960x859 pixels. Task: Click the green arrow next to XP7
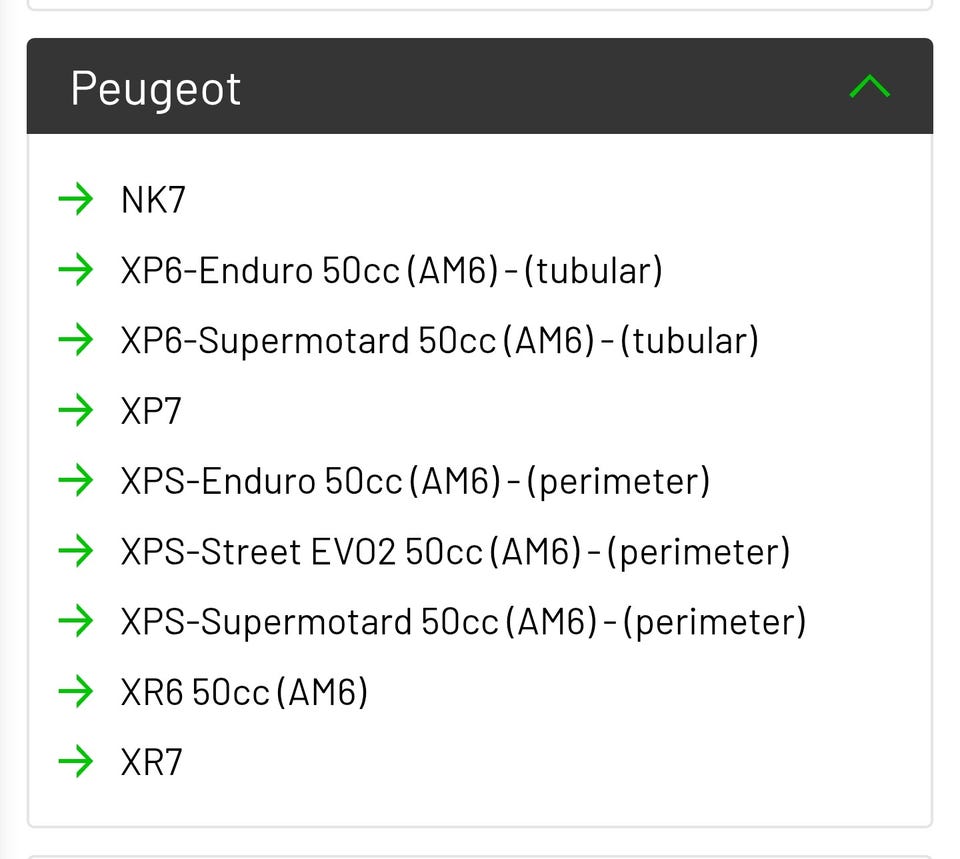coord(76,410)
